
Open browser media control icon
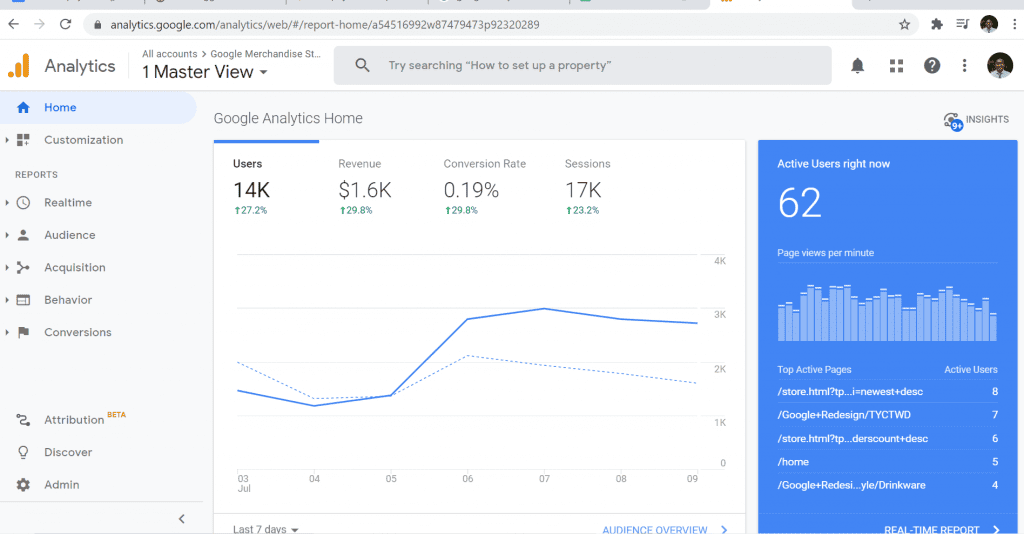(x=963, y=25)
